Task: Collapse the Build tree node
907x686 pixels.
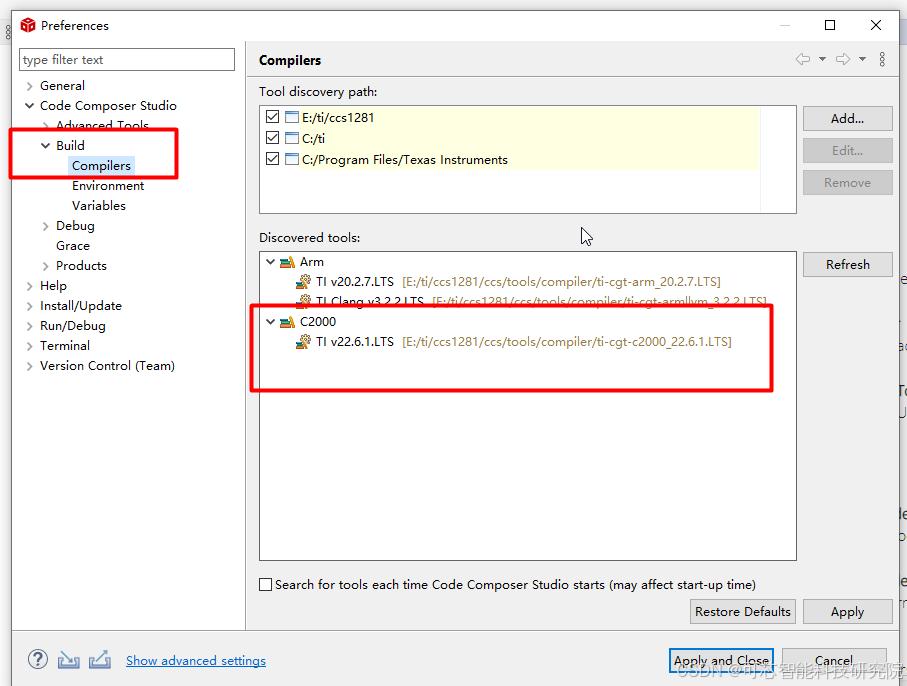Action: [45, 146]
